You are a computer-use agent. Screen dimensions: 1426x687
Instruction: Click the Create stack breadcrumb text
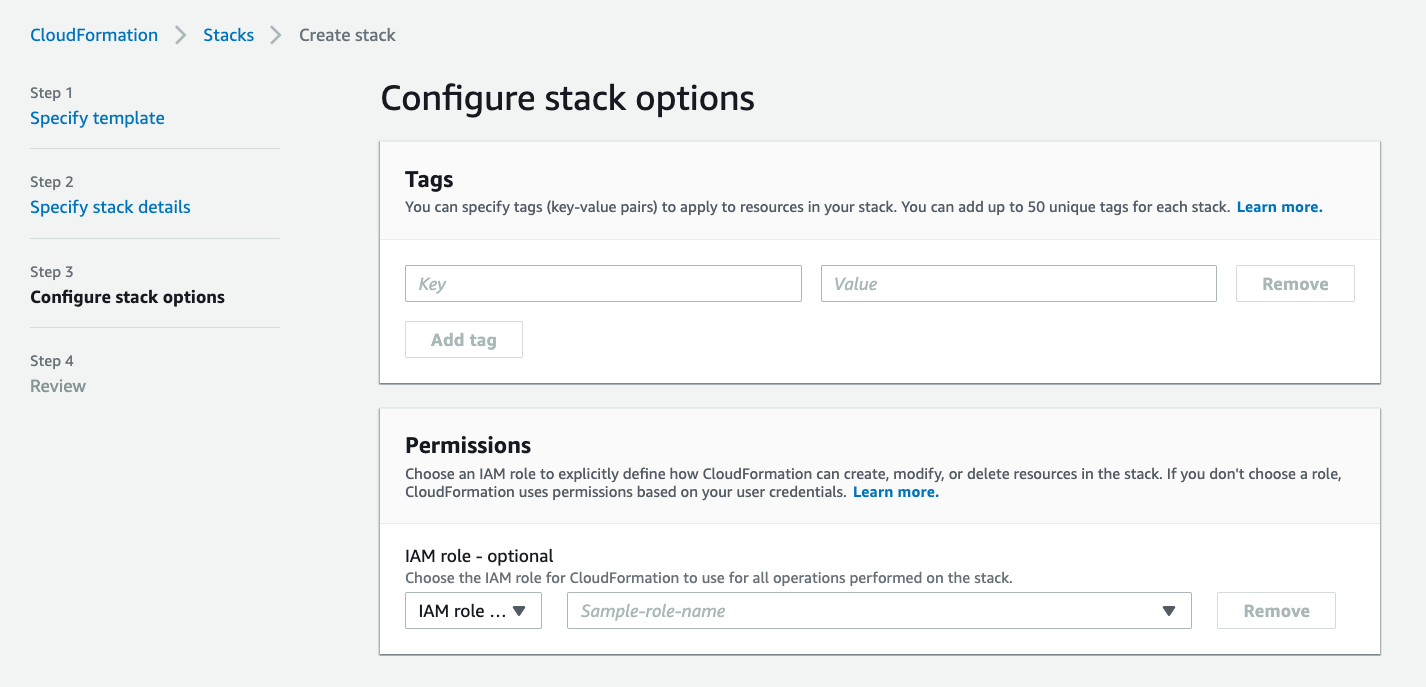pyautogui.click(x=347, y=35)
